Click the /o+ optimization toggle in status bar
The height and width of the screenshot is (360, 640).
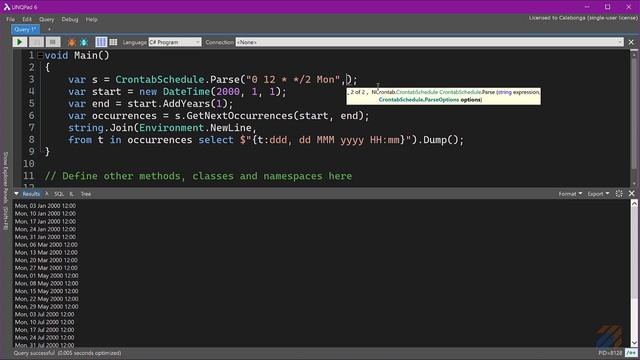(x=631, y=353)
